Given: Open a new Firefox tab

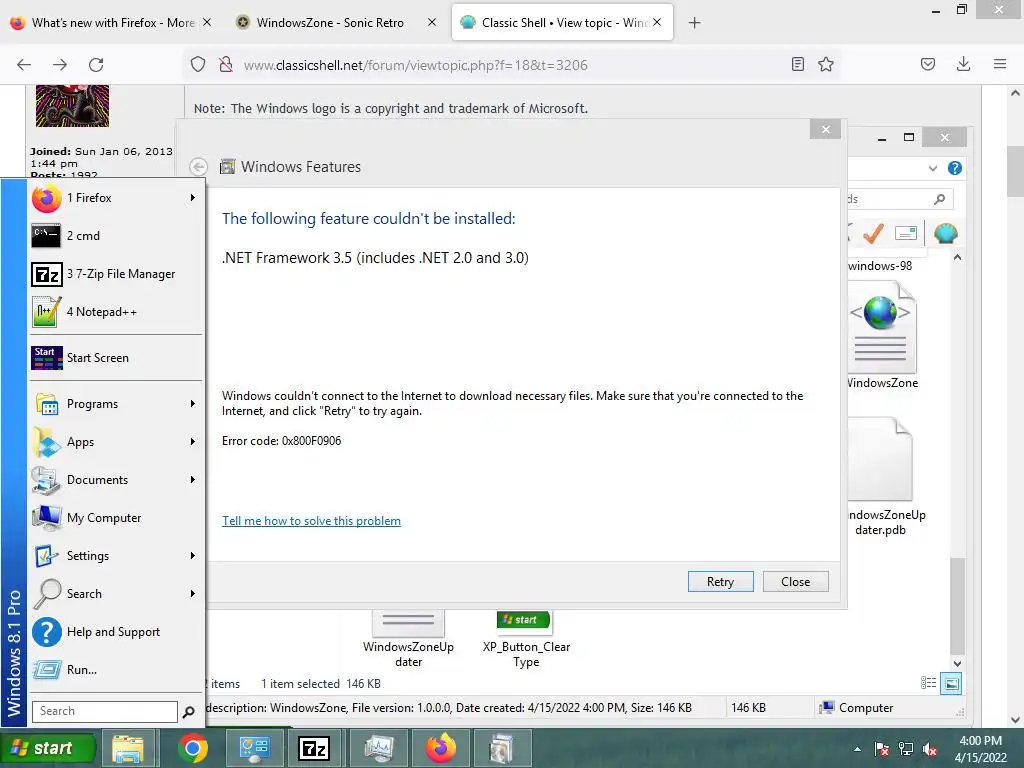Looking at the screenshot, I should tap(695, 23).
